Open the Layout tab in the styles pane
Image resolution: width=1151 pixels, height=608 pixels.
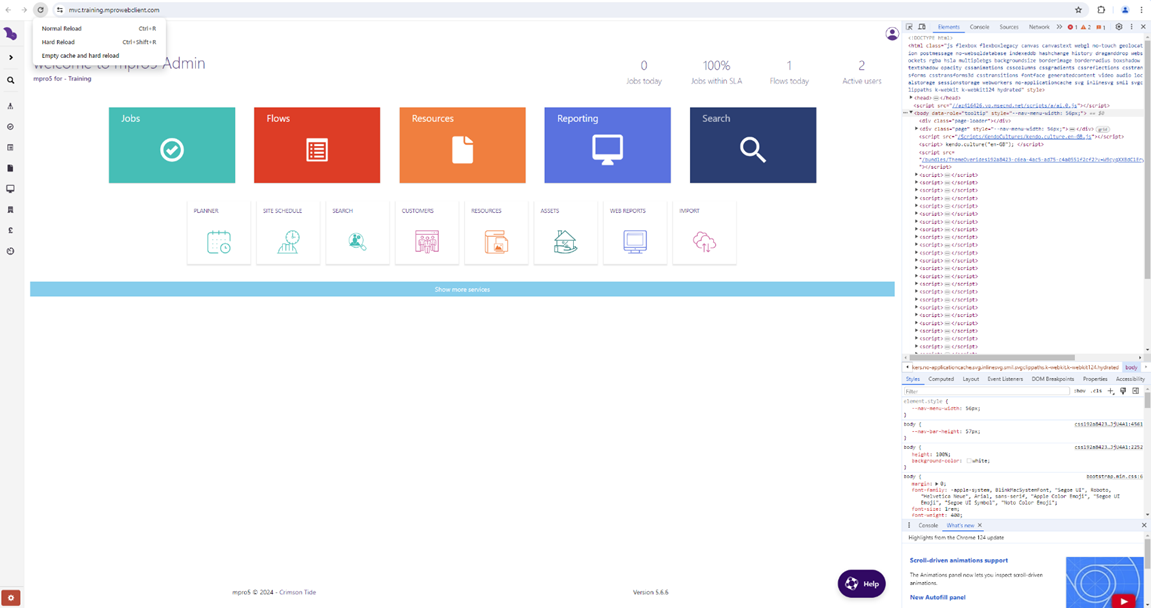(x=970, y=379)
